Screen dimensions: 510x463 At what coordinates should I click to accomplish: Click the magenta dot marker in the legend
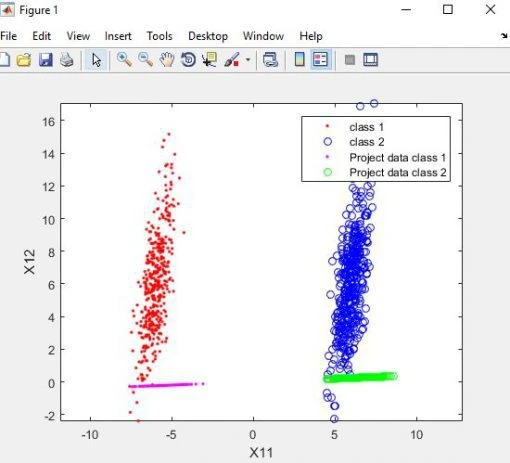tap(327, 156)
